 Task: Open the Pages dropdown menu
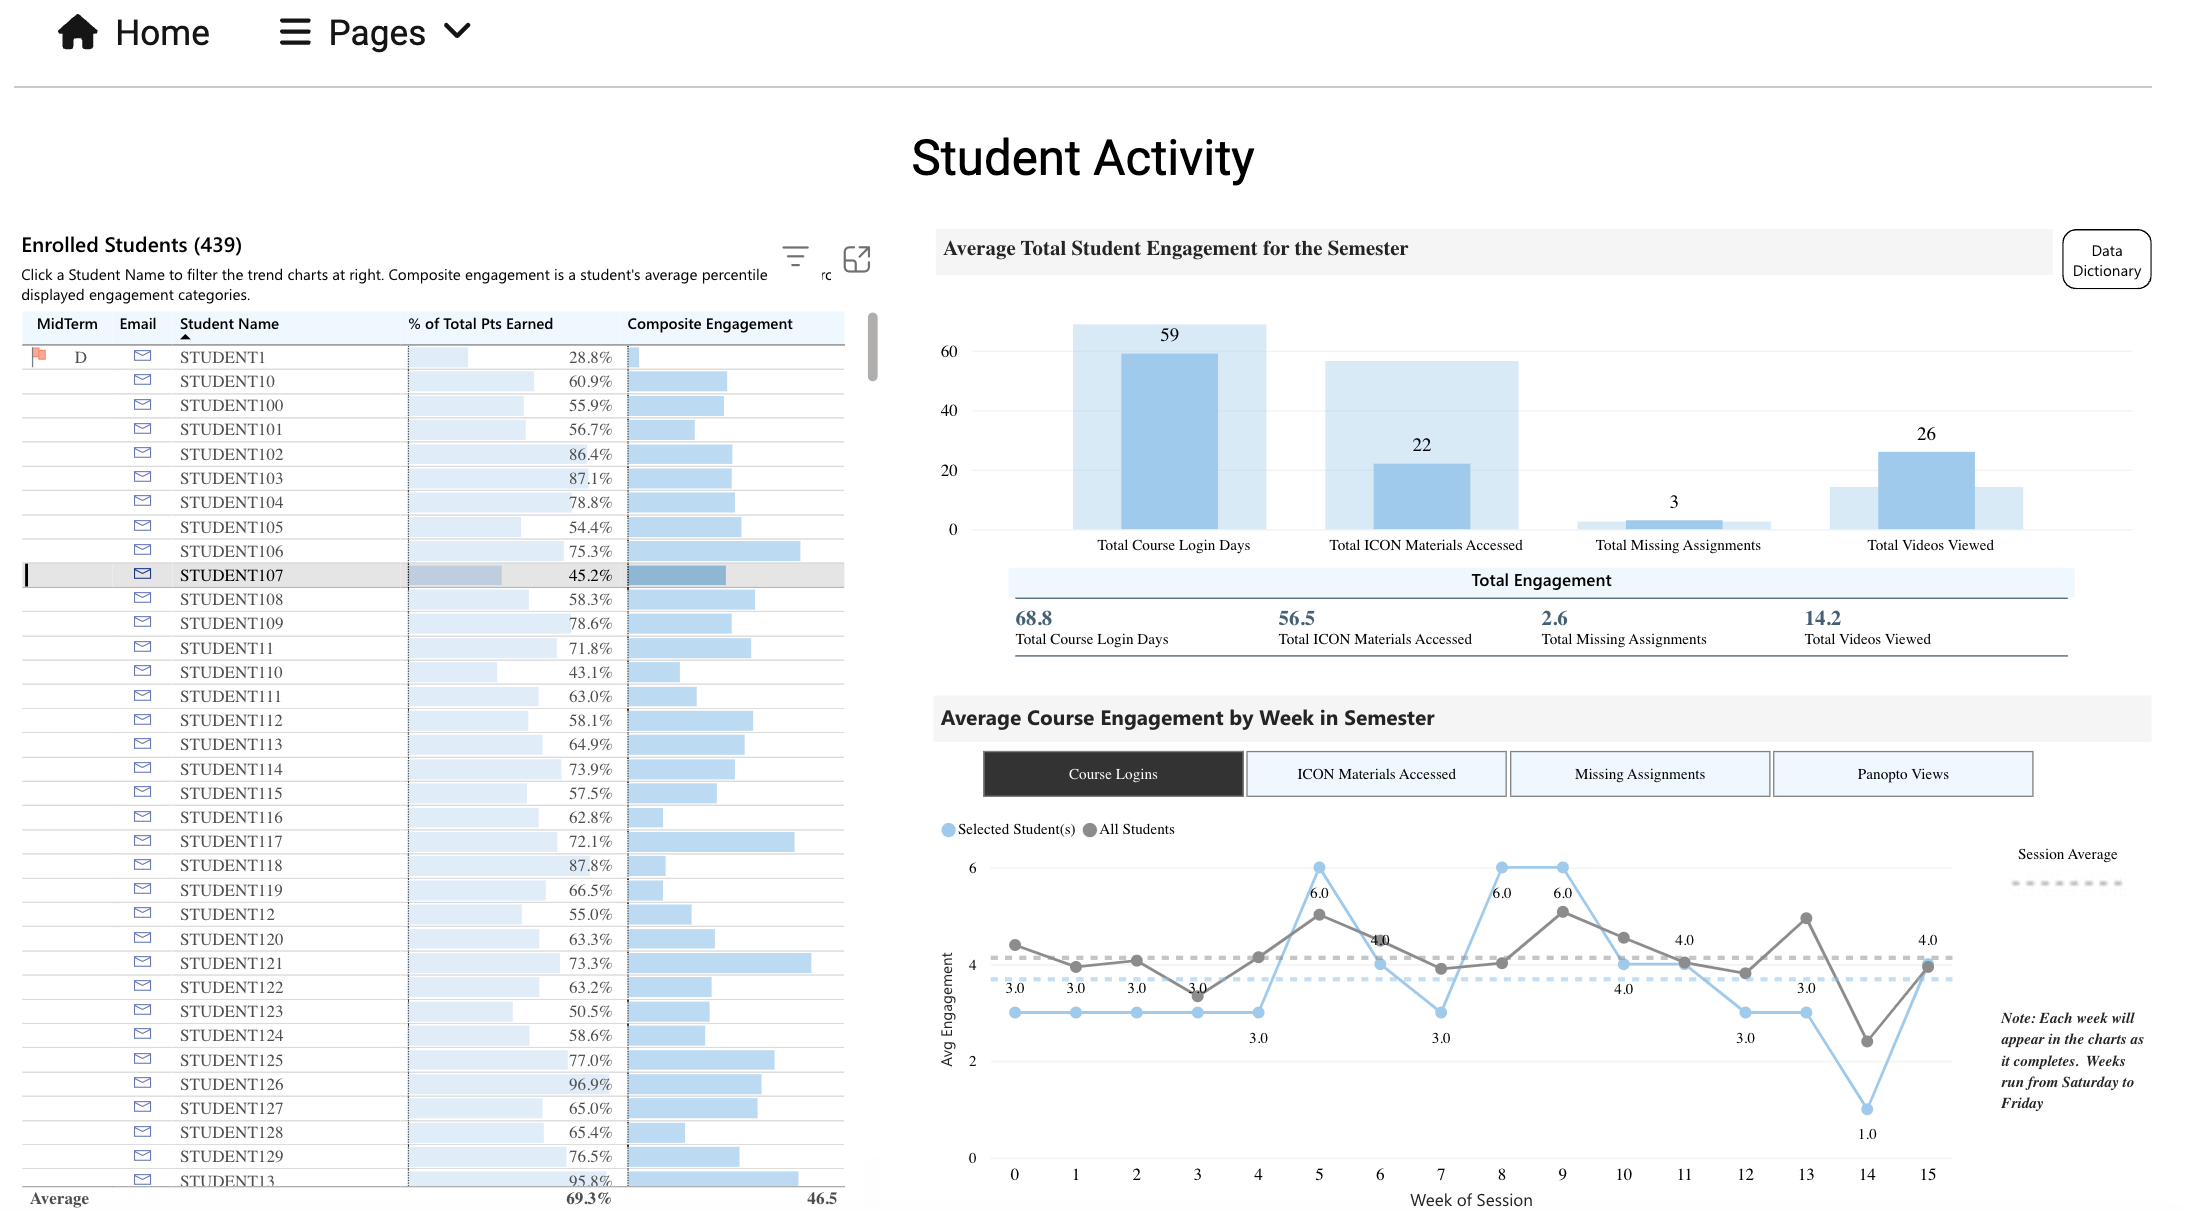[x=457, y=31]
